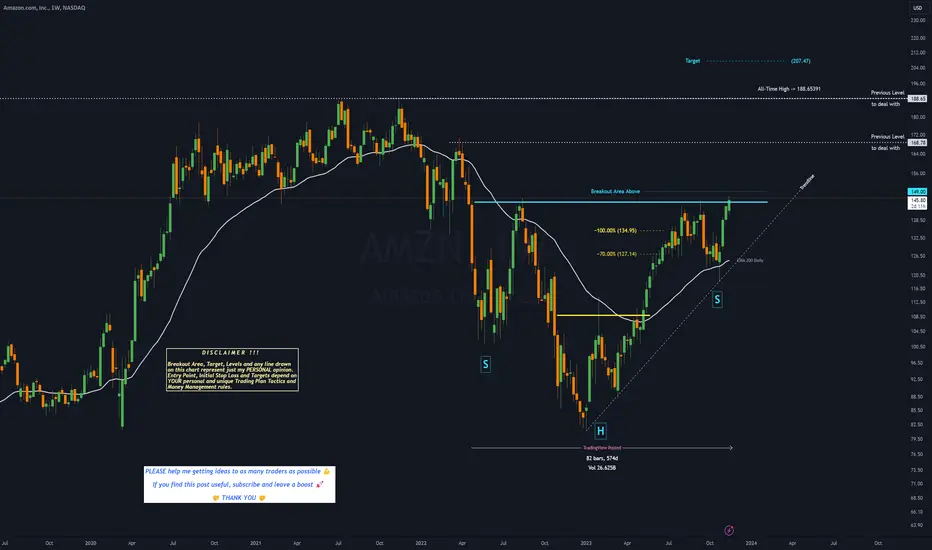Viewport: 932px width, 550px height.
Task: Click the 63.90 price scale value
Action: point(918,525)
